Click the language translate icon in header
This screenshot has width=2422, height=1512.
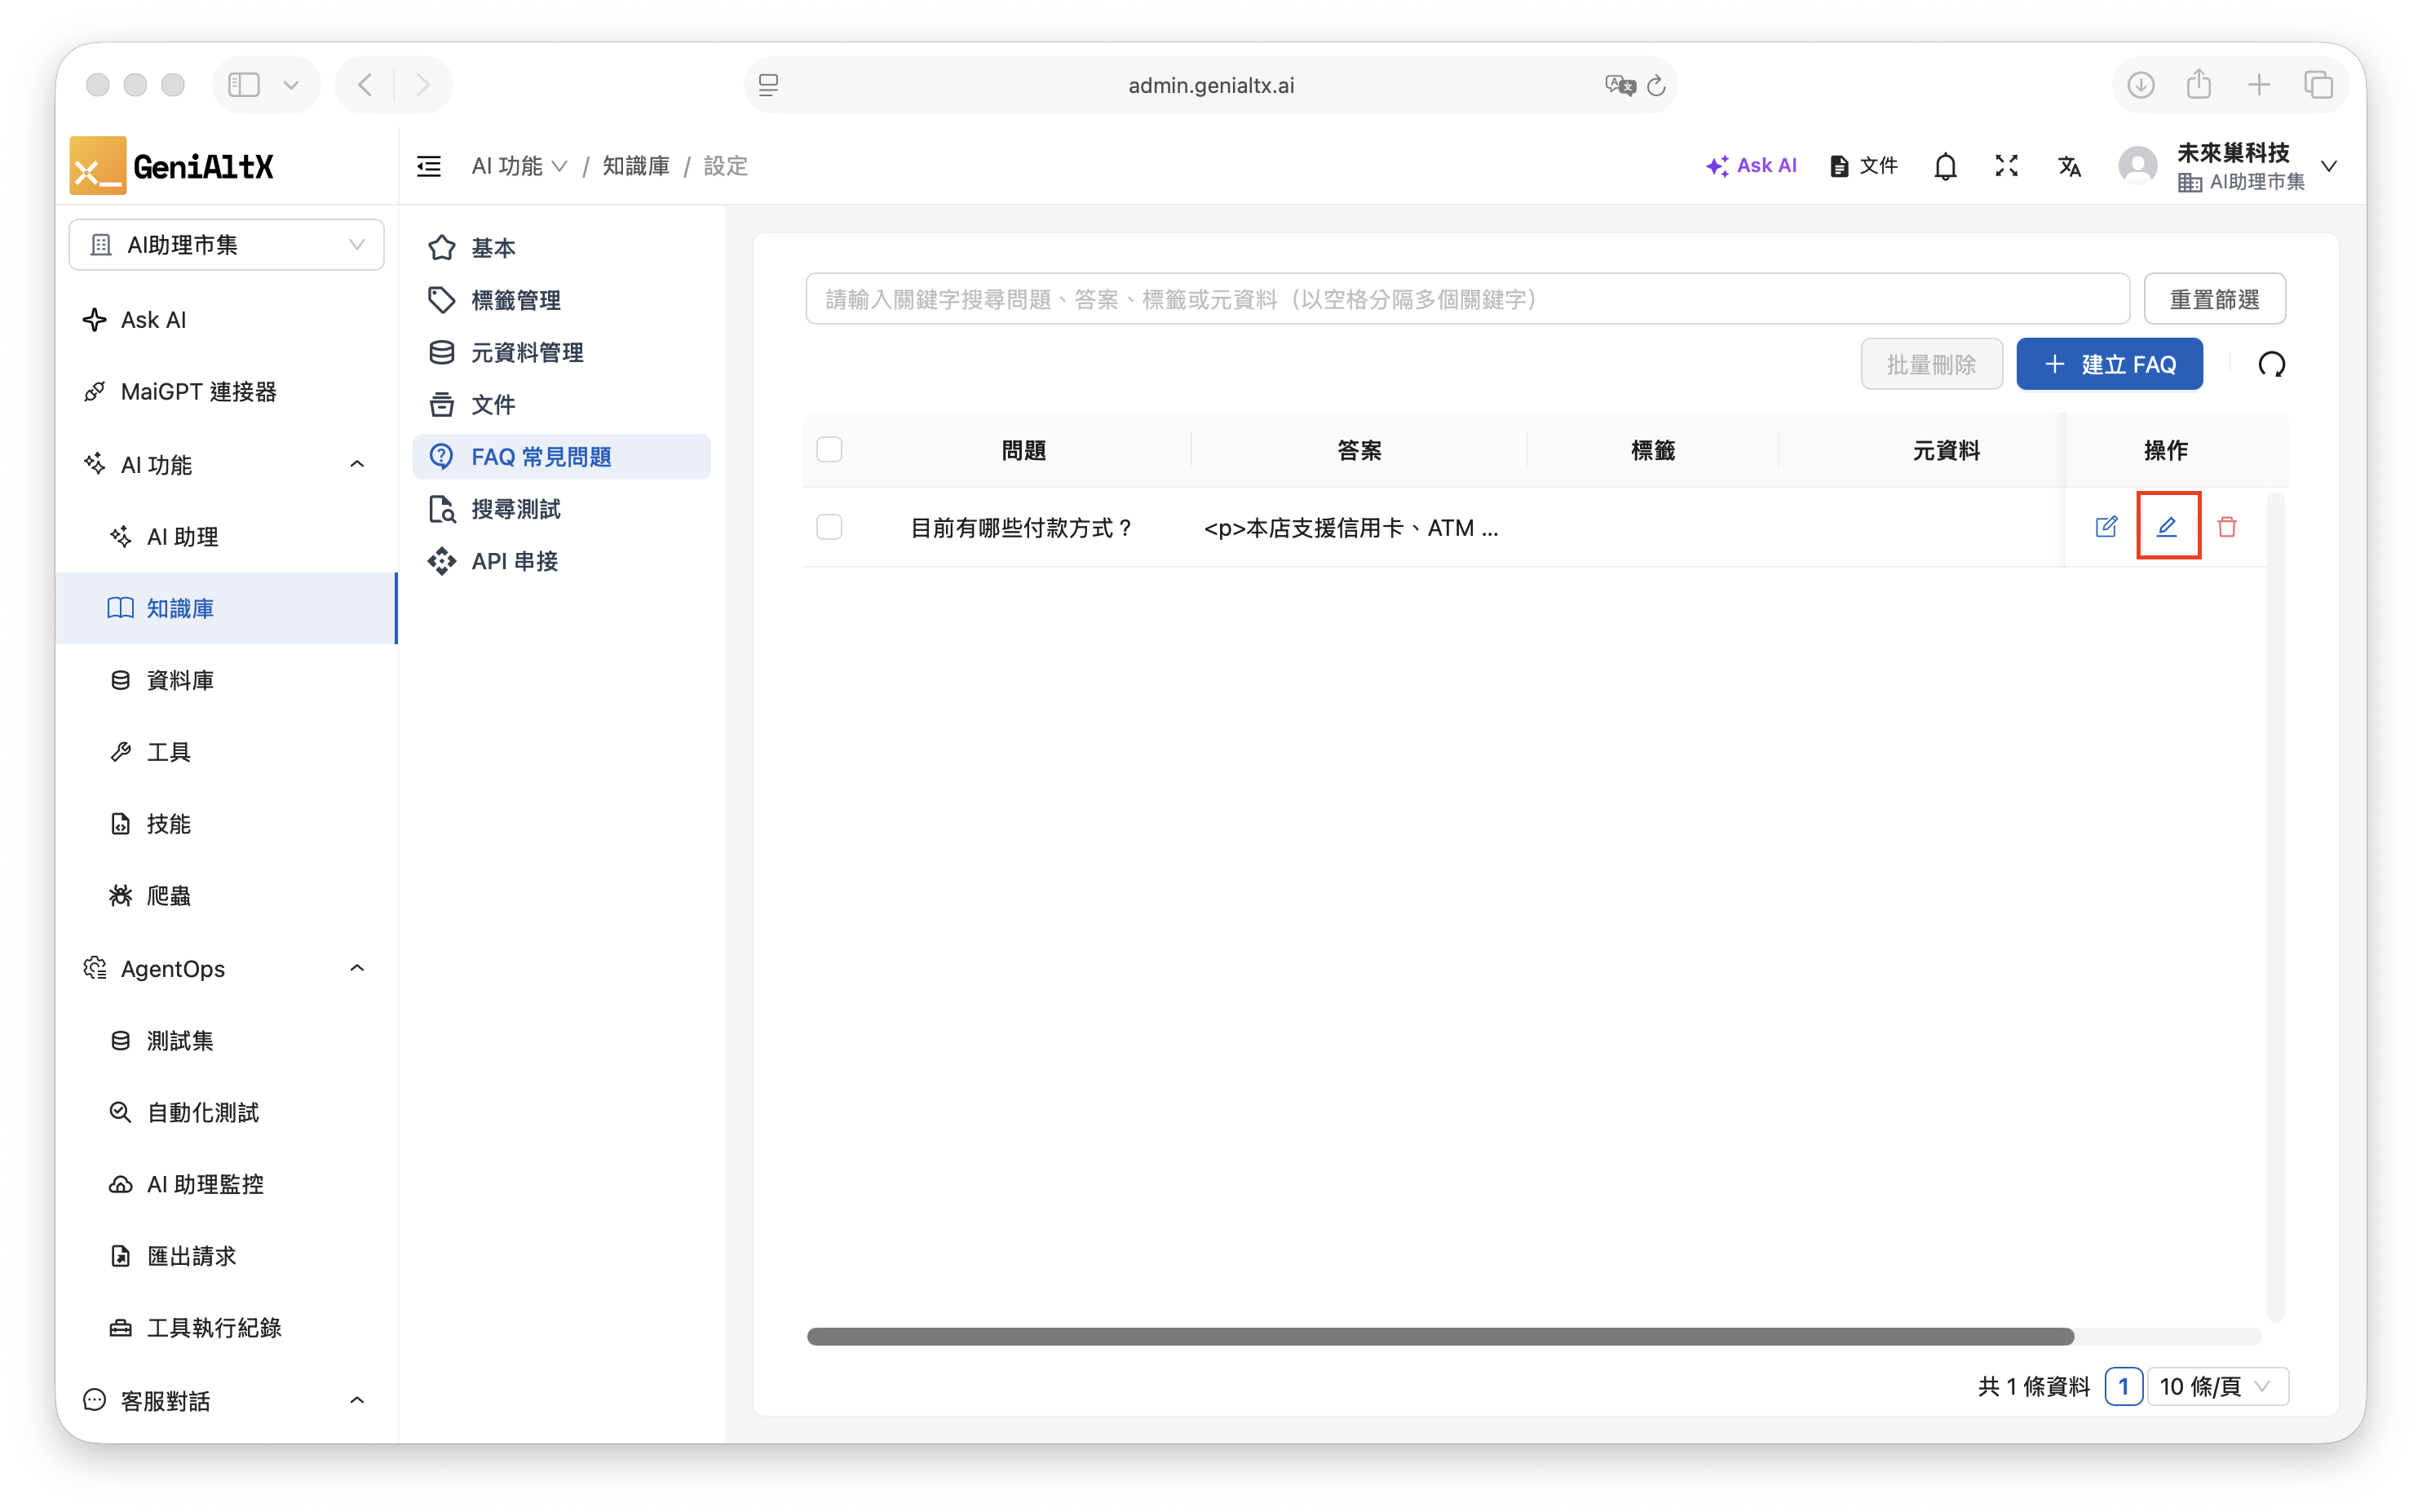tap(2069, 166)
